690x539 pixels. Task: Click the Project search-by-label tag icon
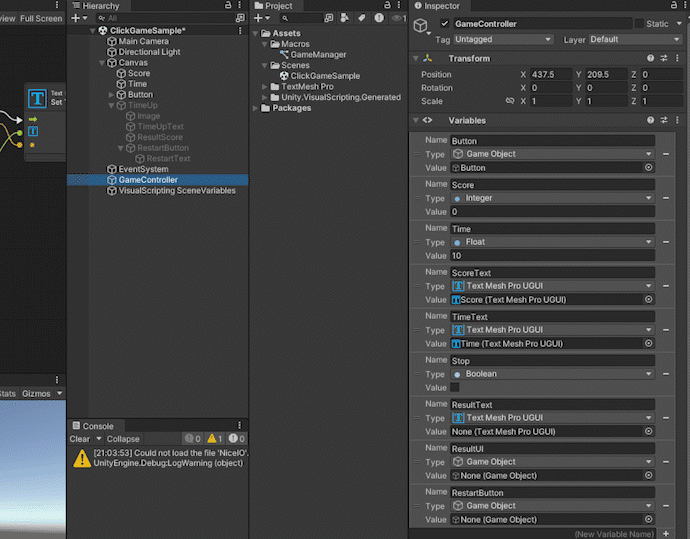(362, 18)
